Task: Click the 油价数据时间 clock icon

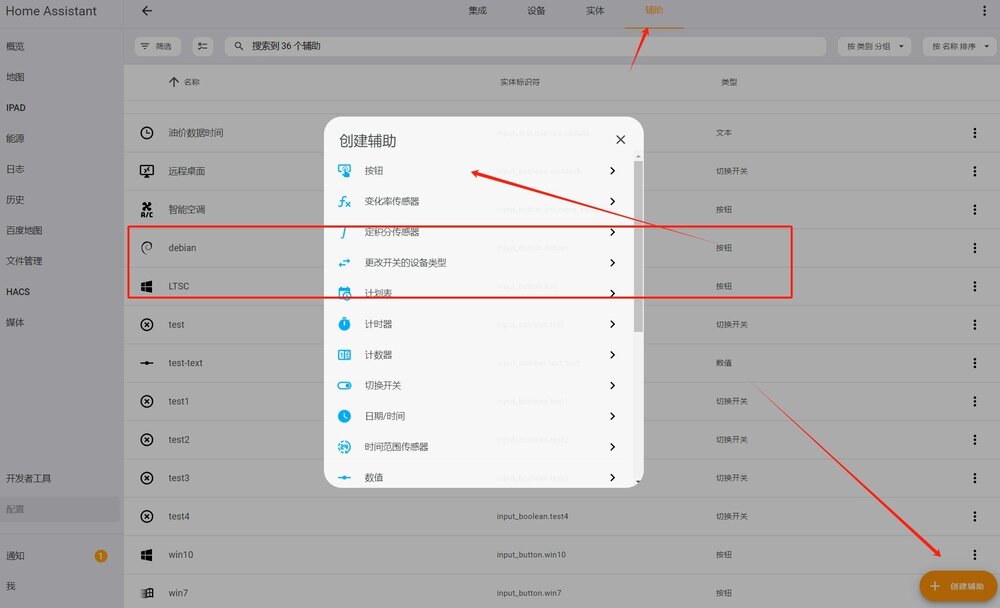Action: [x=147, y=133]
